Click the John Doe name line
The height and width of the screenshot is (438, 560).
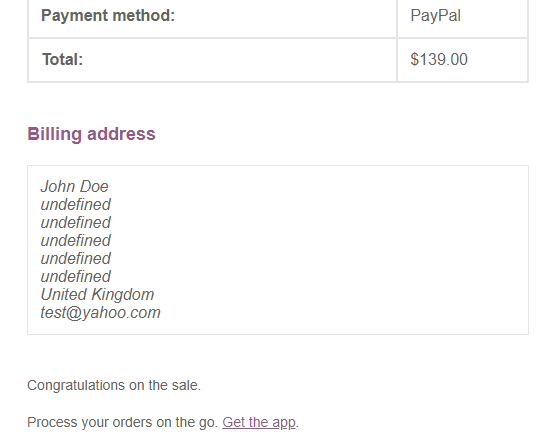pos(74,186)
